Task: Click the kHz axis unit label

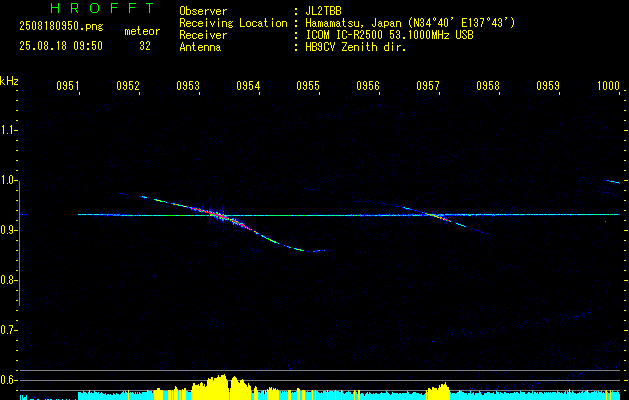Action: 9,81
